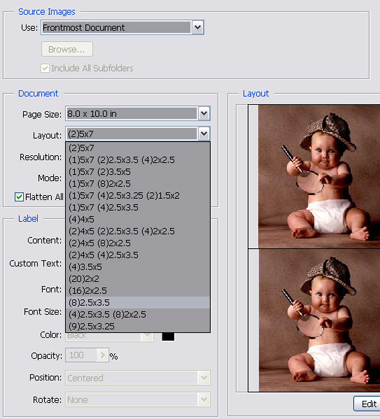The image size is (380, 419).
Task: Open the Position Centered dropdown
Action: tap(138, 378)
